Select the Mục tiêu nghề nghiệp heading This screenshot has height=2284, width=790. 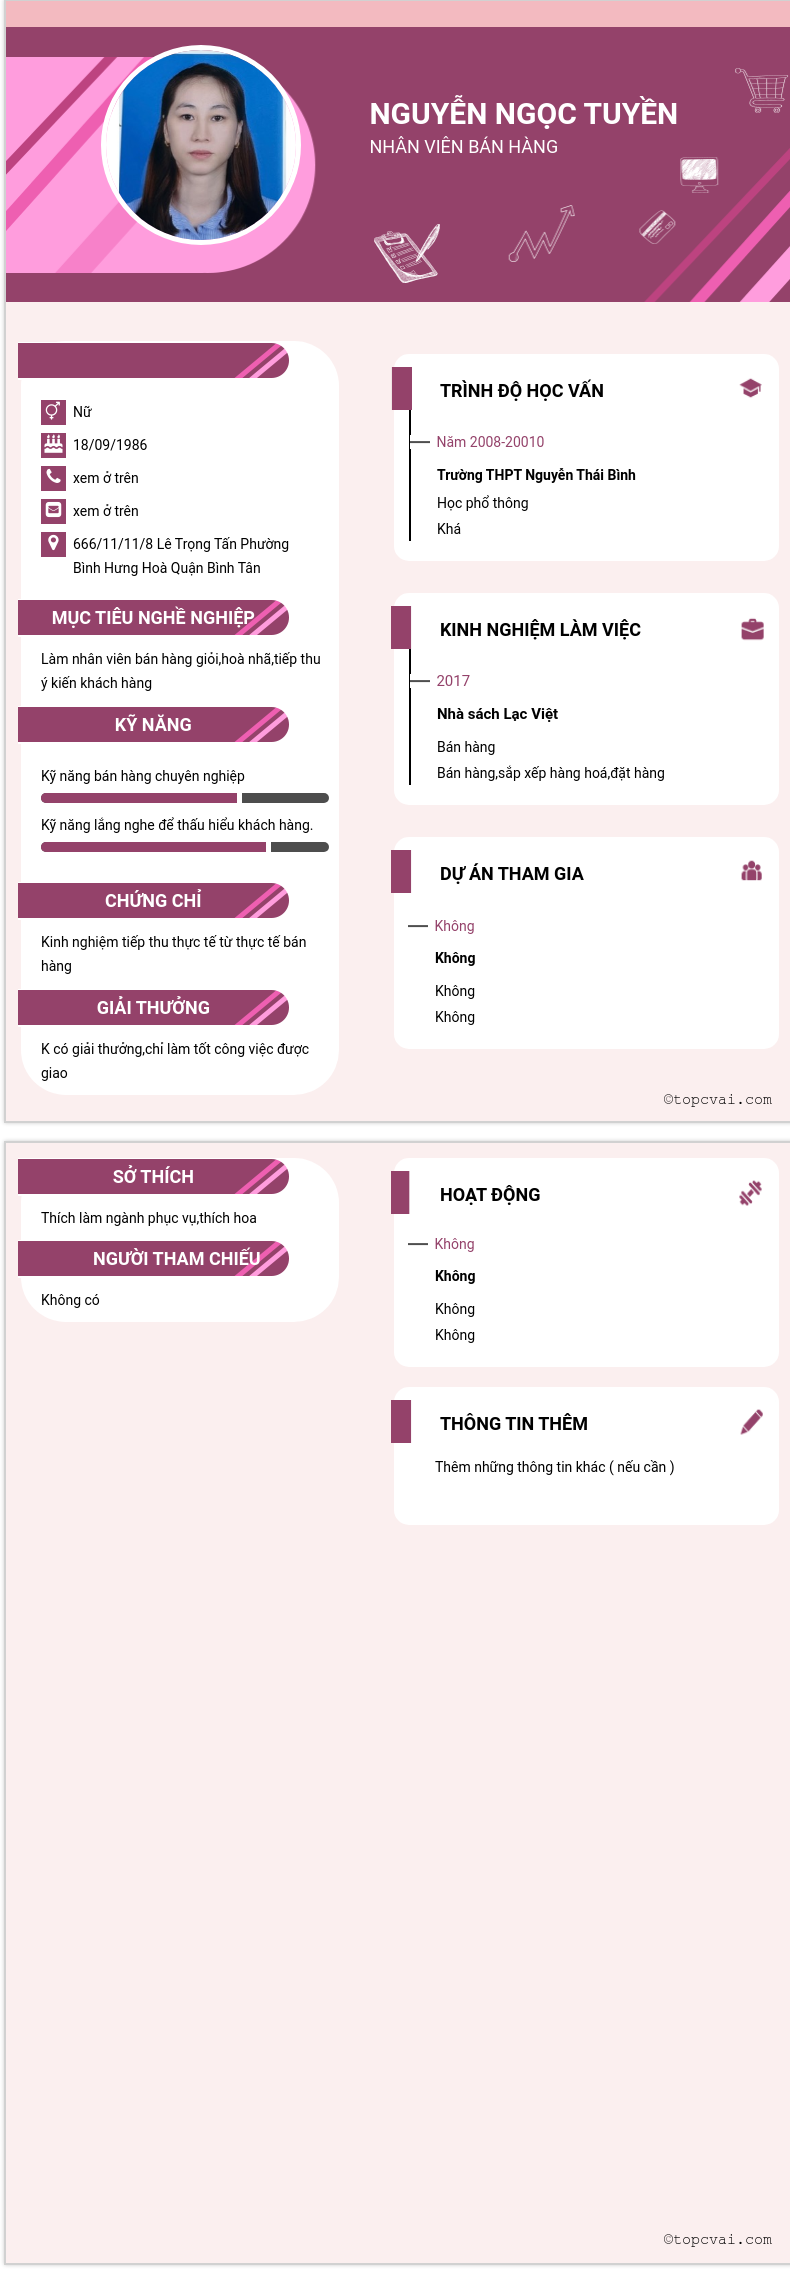(153, 618)
